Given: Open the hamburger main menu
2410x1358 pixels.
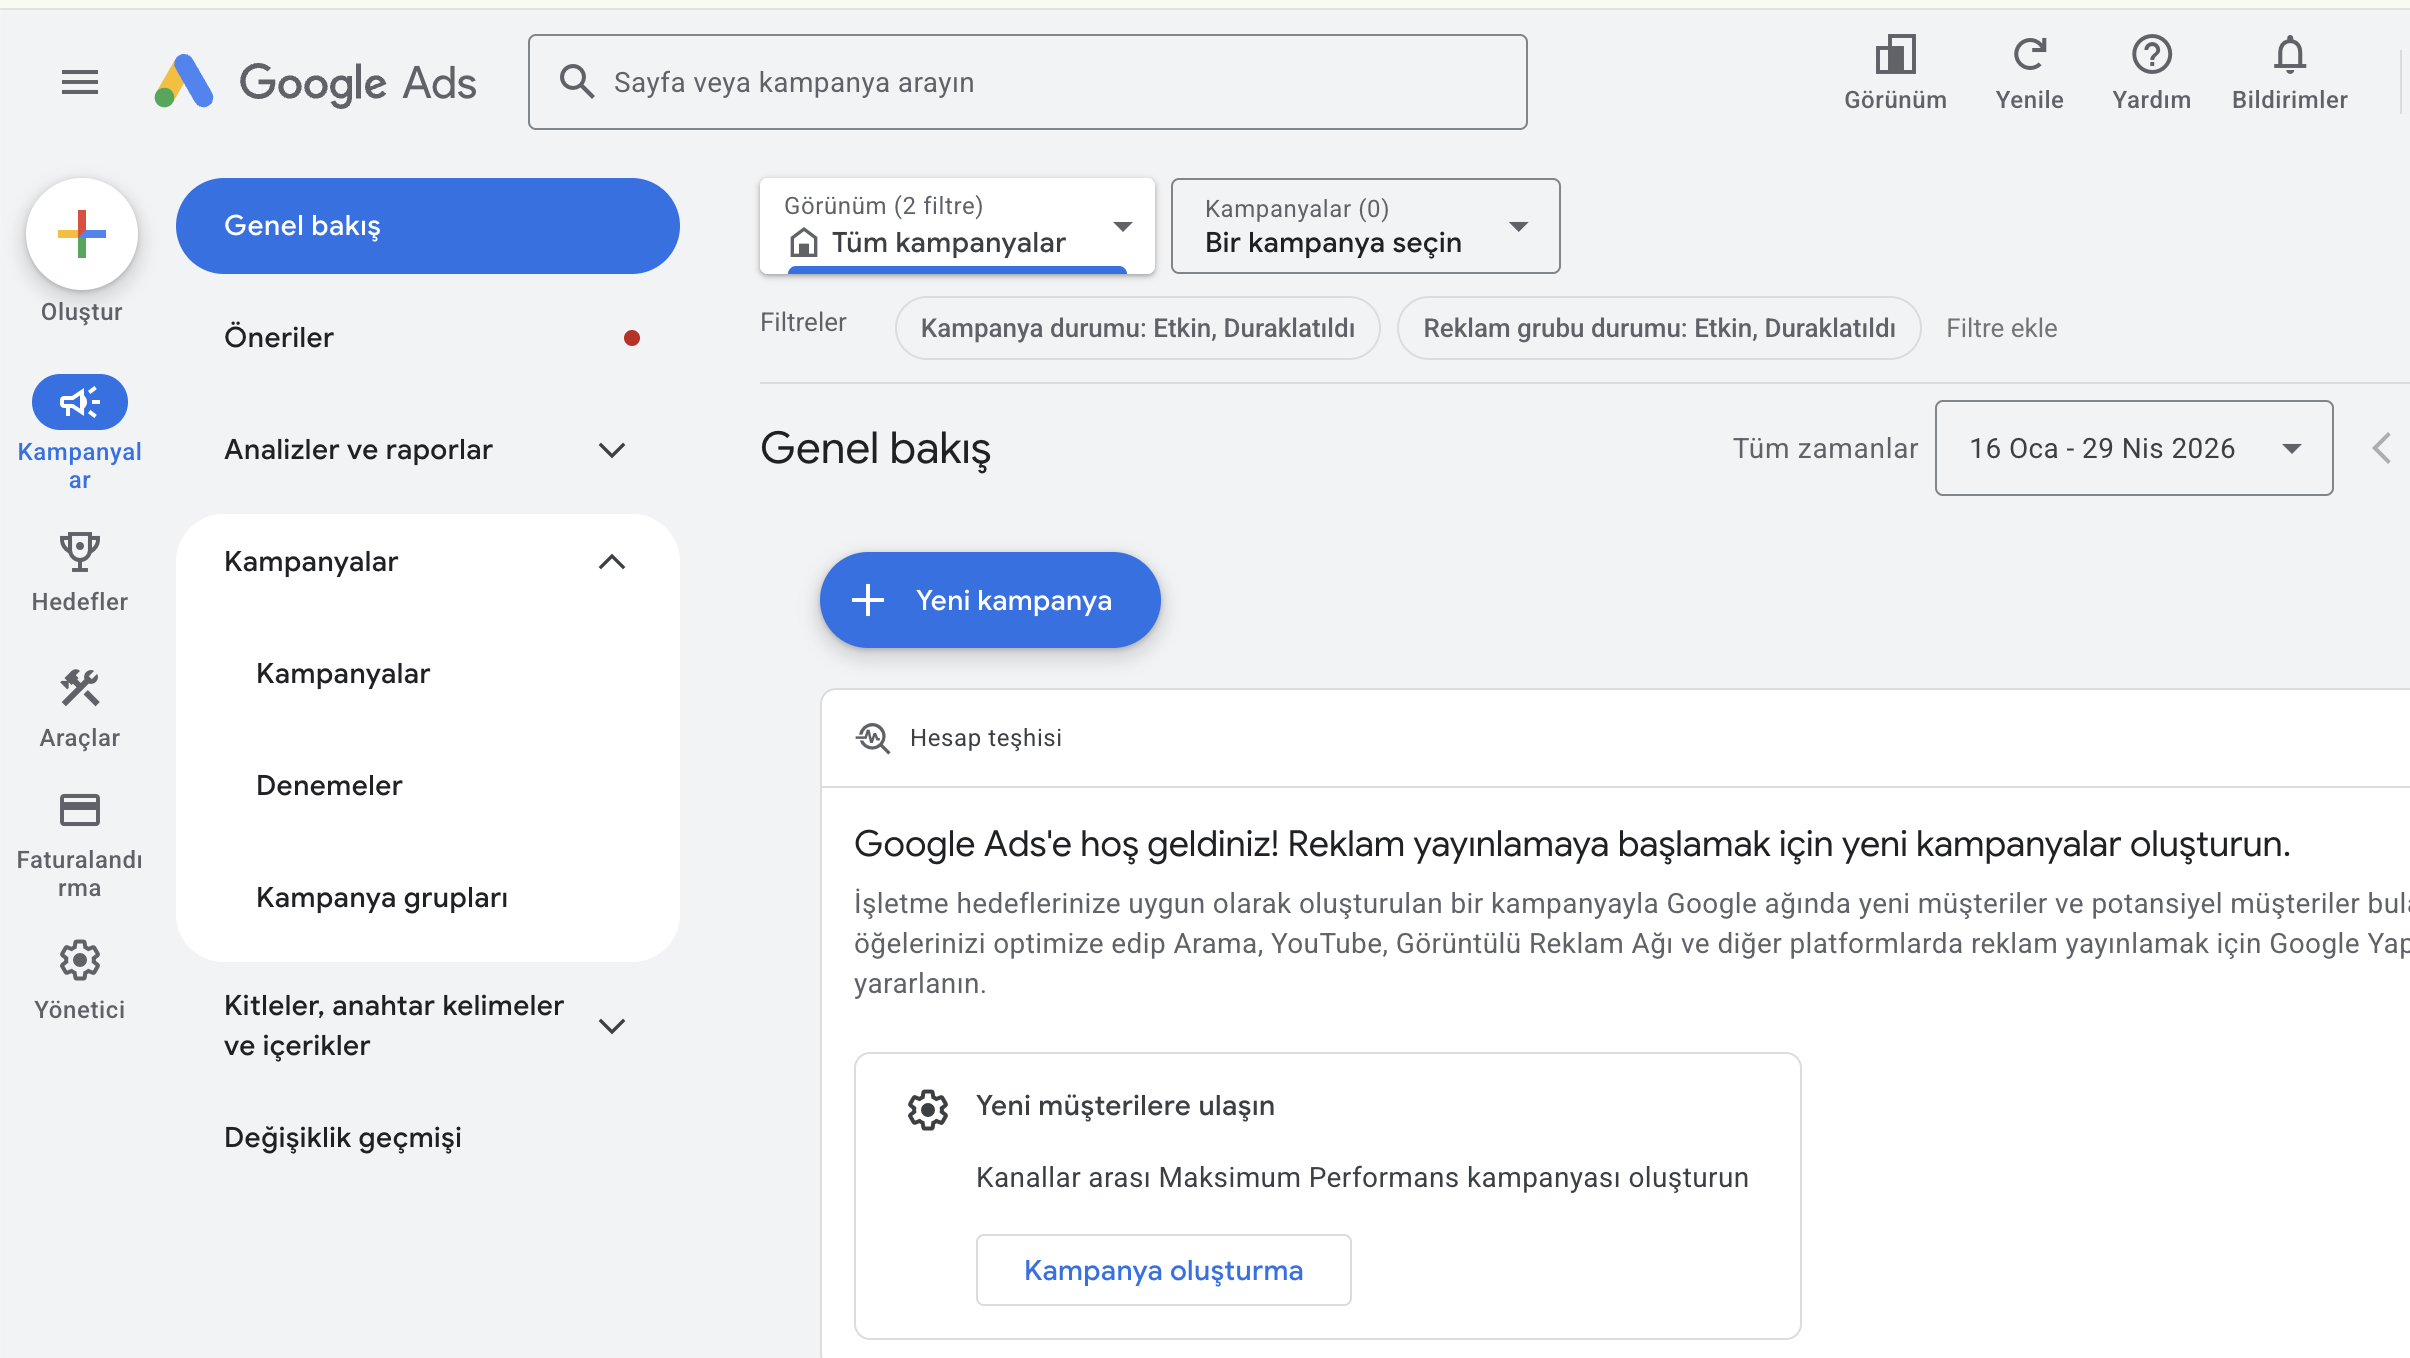Looking at the screenshot, I should [80, 82].
